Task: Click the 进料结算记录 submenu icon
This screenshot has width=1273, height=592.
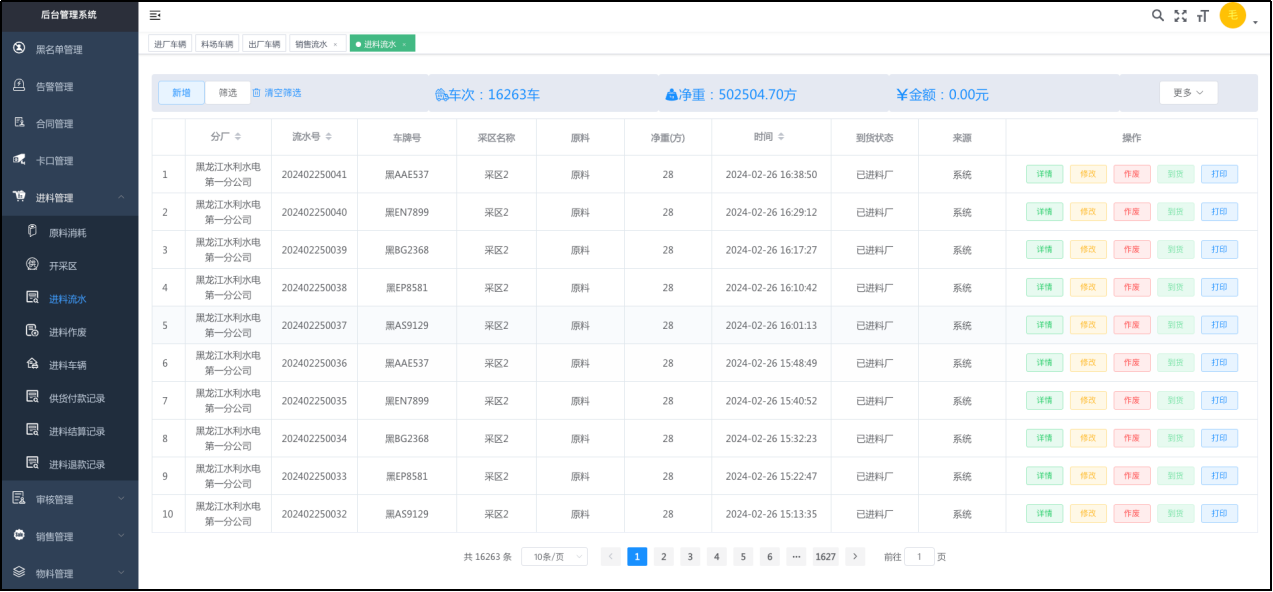Action: pos(32,430)
